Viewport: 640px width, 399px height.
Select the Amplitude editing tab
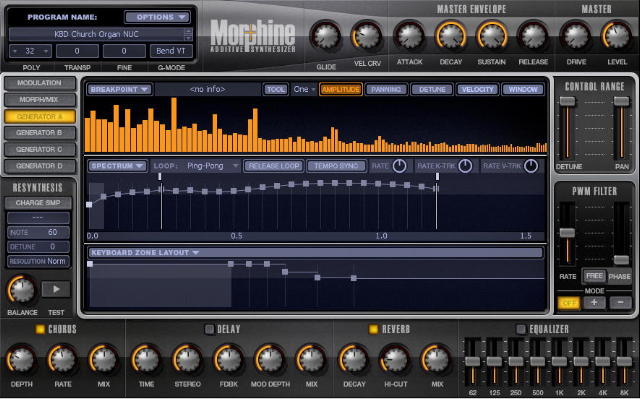341,89
